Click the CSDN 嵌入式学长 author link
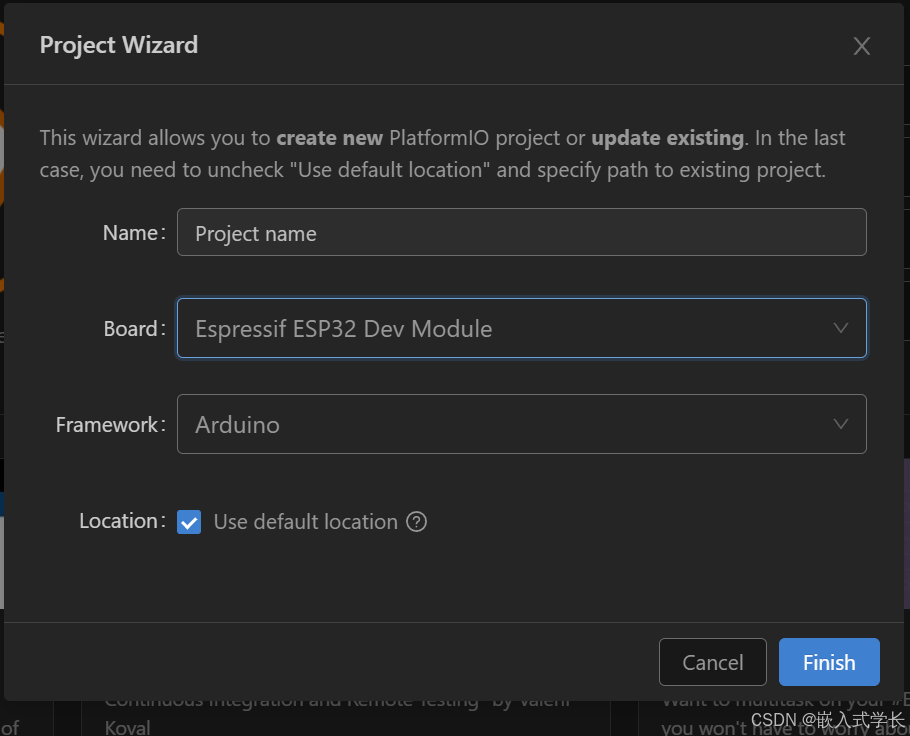The width and height of the screenshot is (910, 736). pos(826,719)
